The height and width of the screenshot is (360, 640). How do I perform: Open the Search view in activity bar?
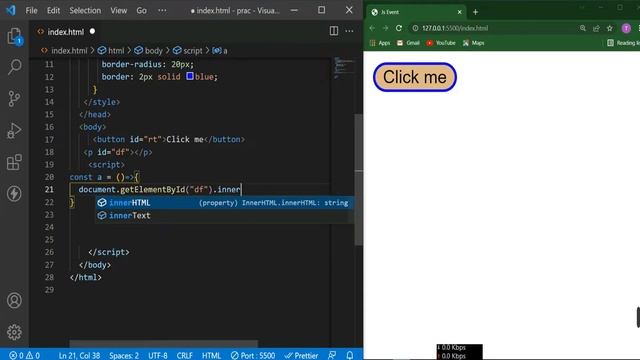click(14, 67)
